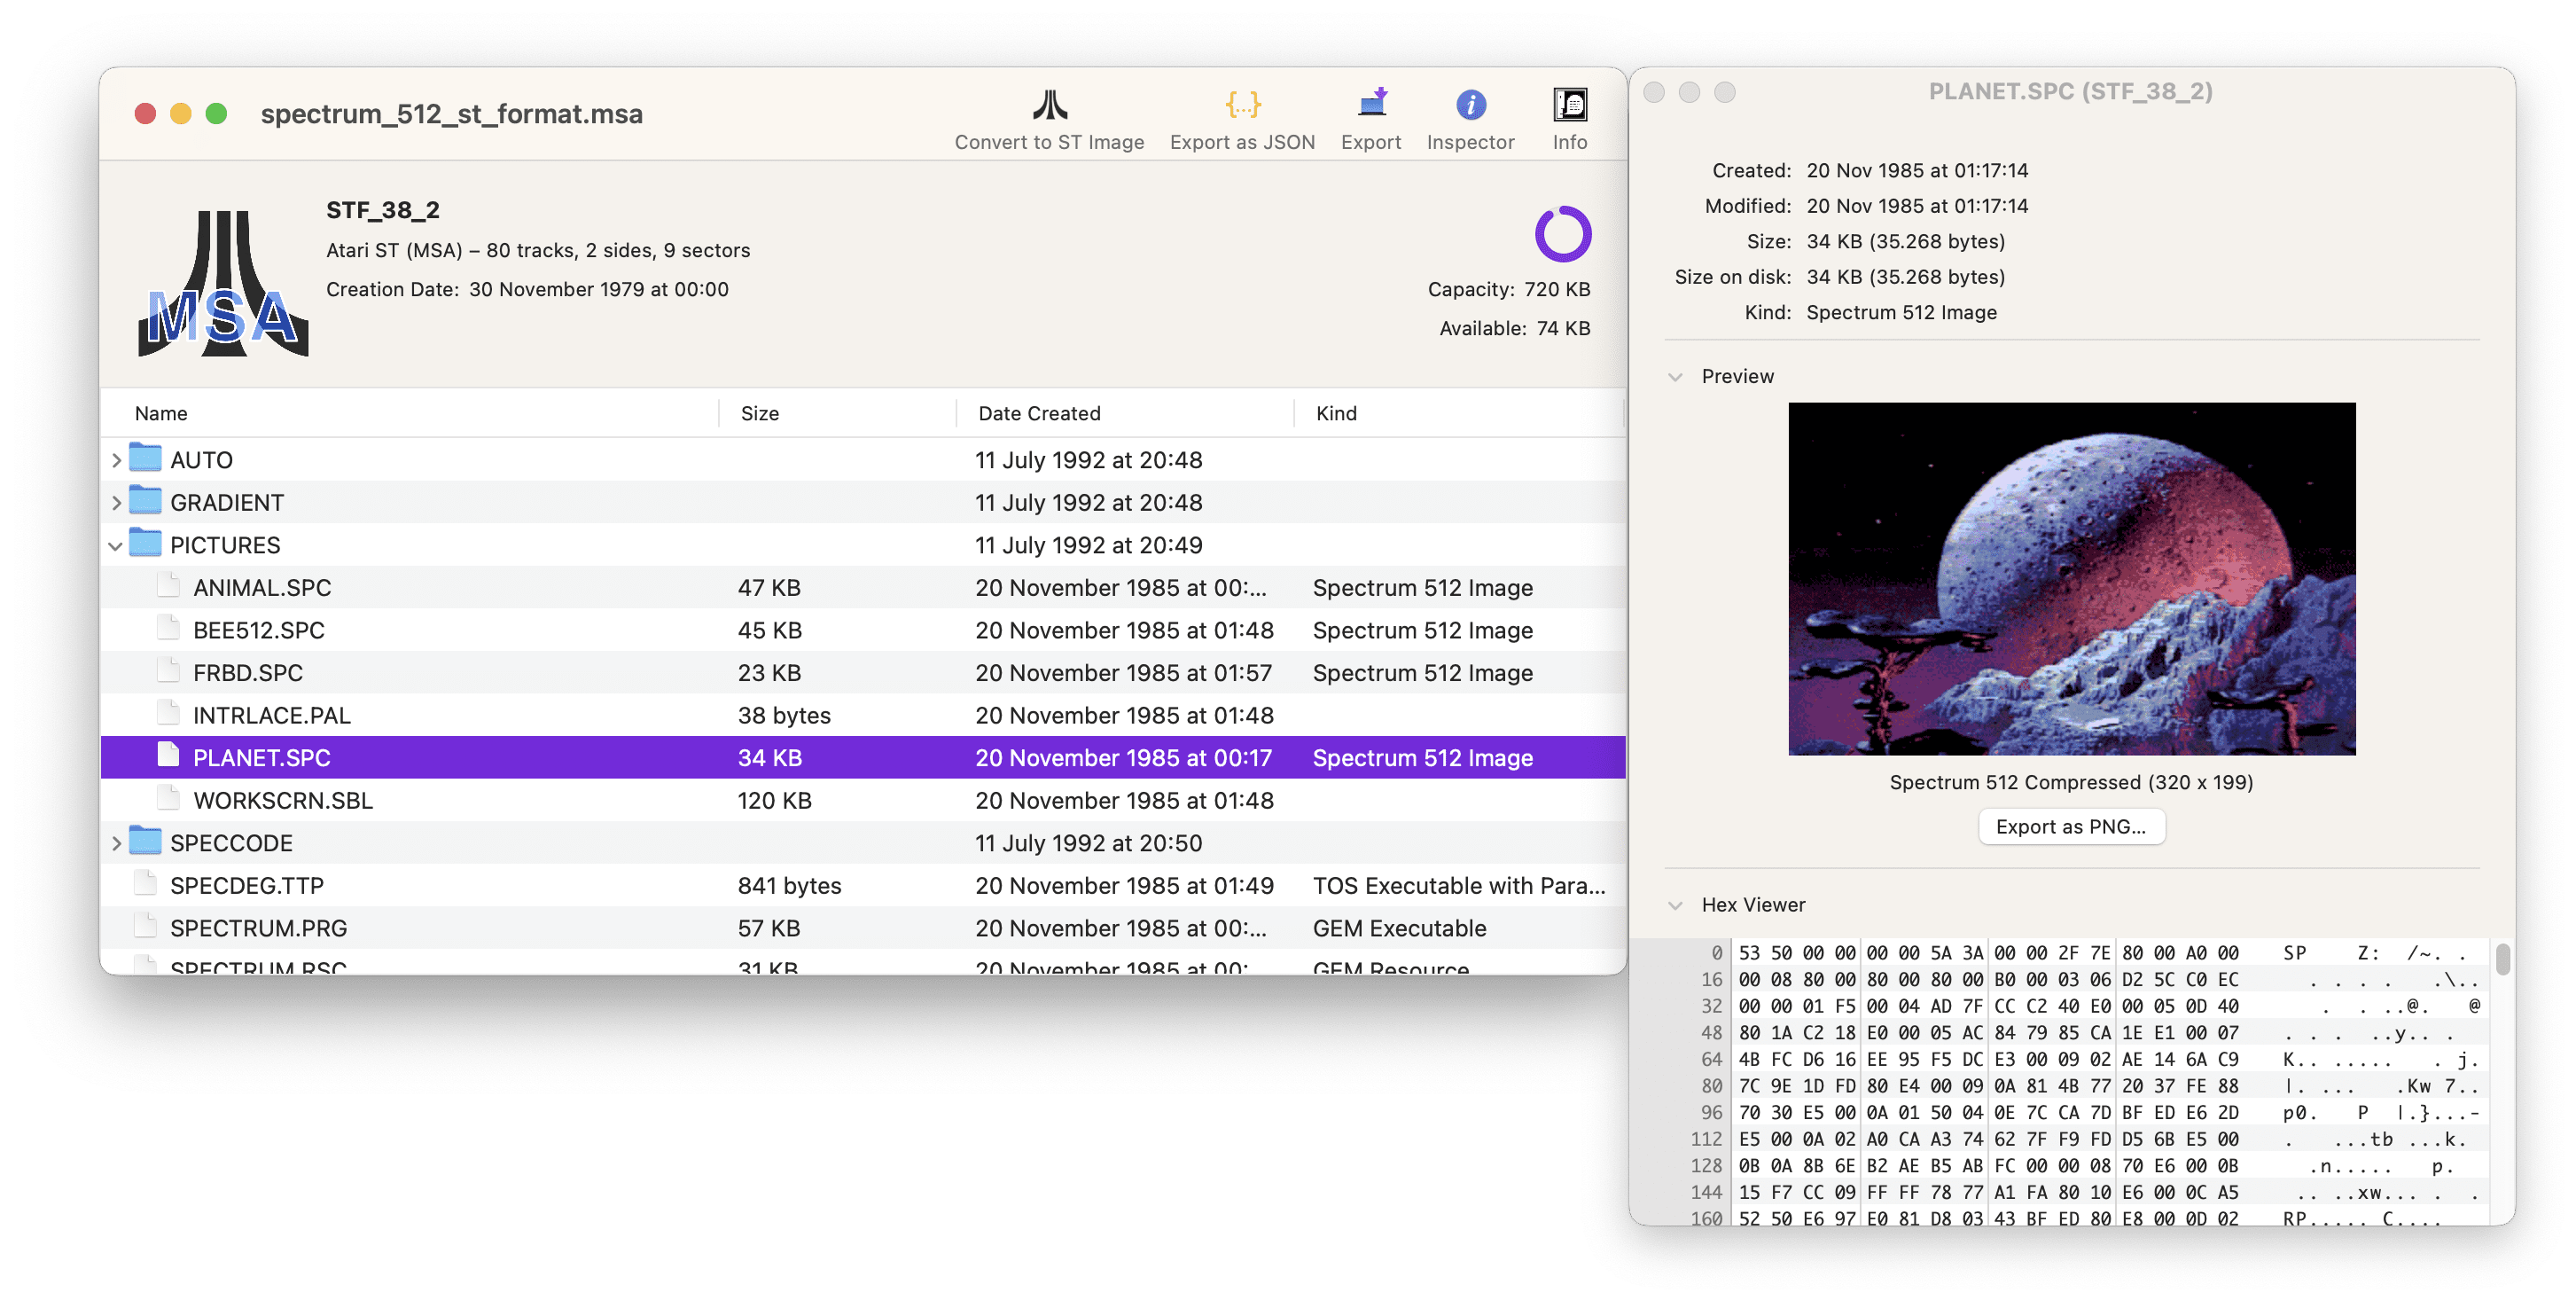2576x1300 pixels.
Task: Click the GEM Executable kind cell
Action: coord(1400,928)
